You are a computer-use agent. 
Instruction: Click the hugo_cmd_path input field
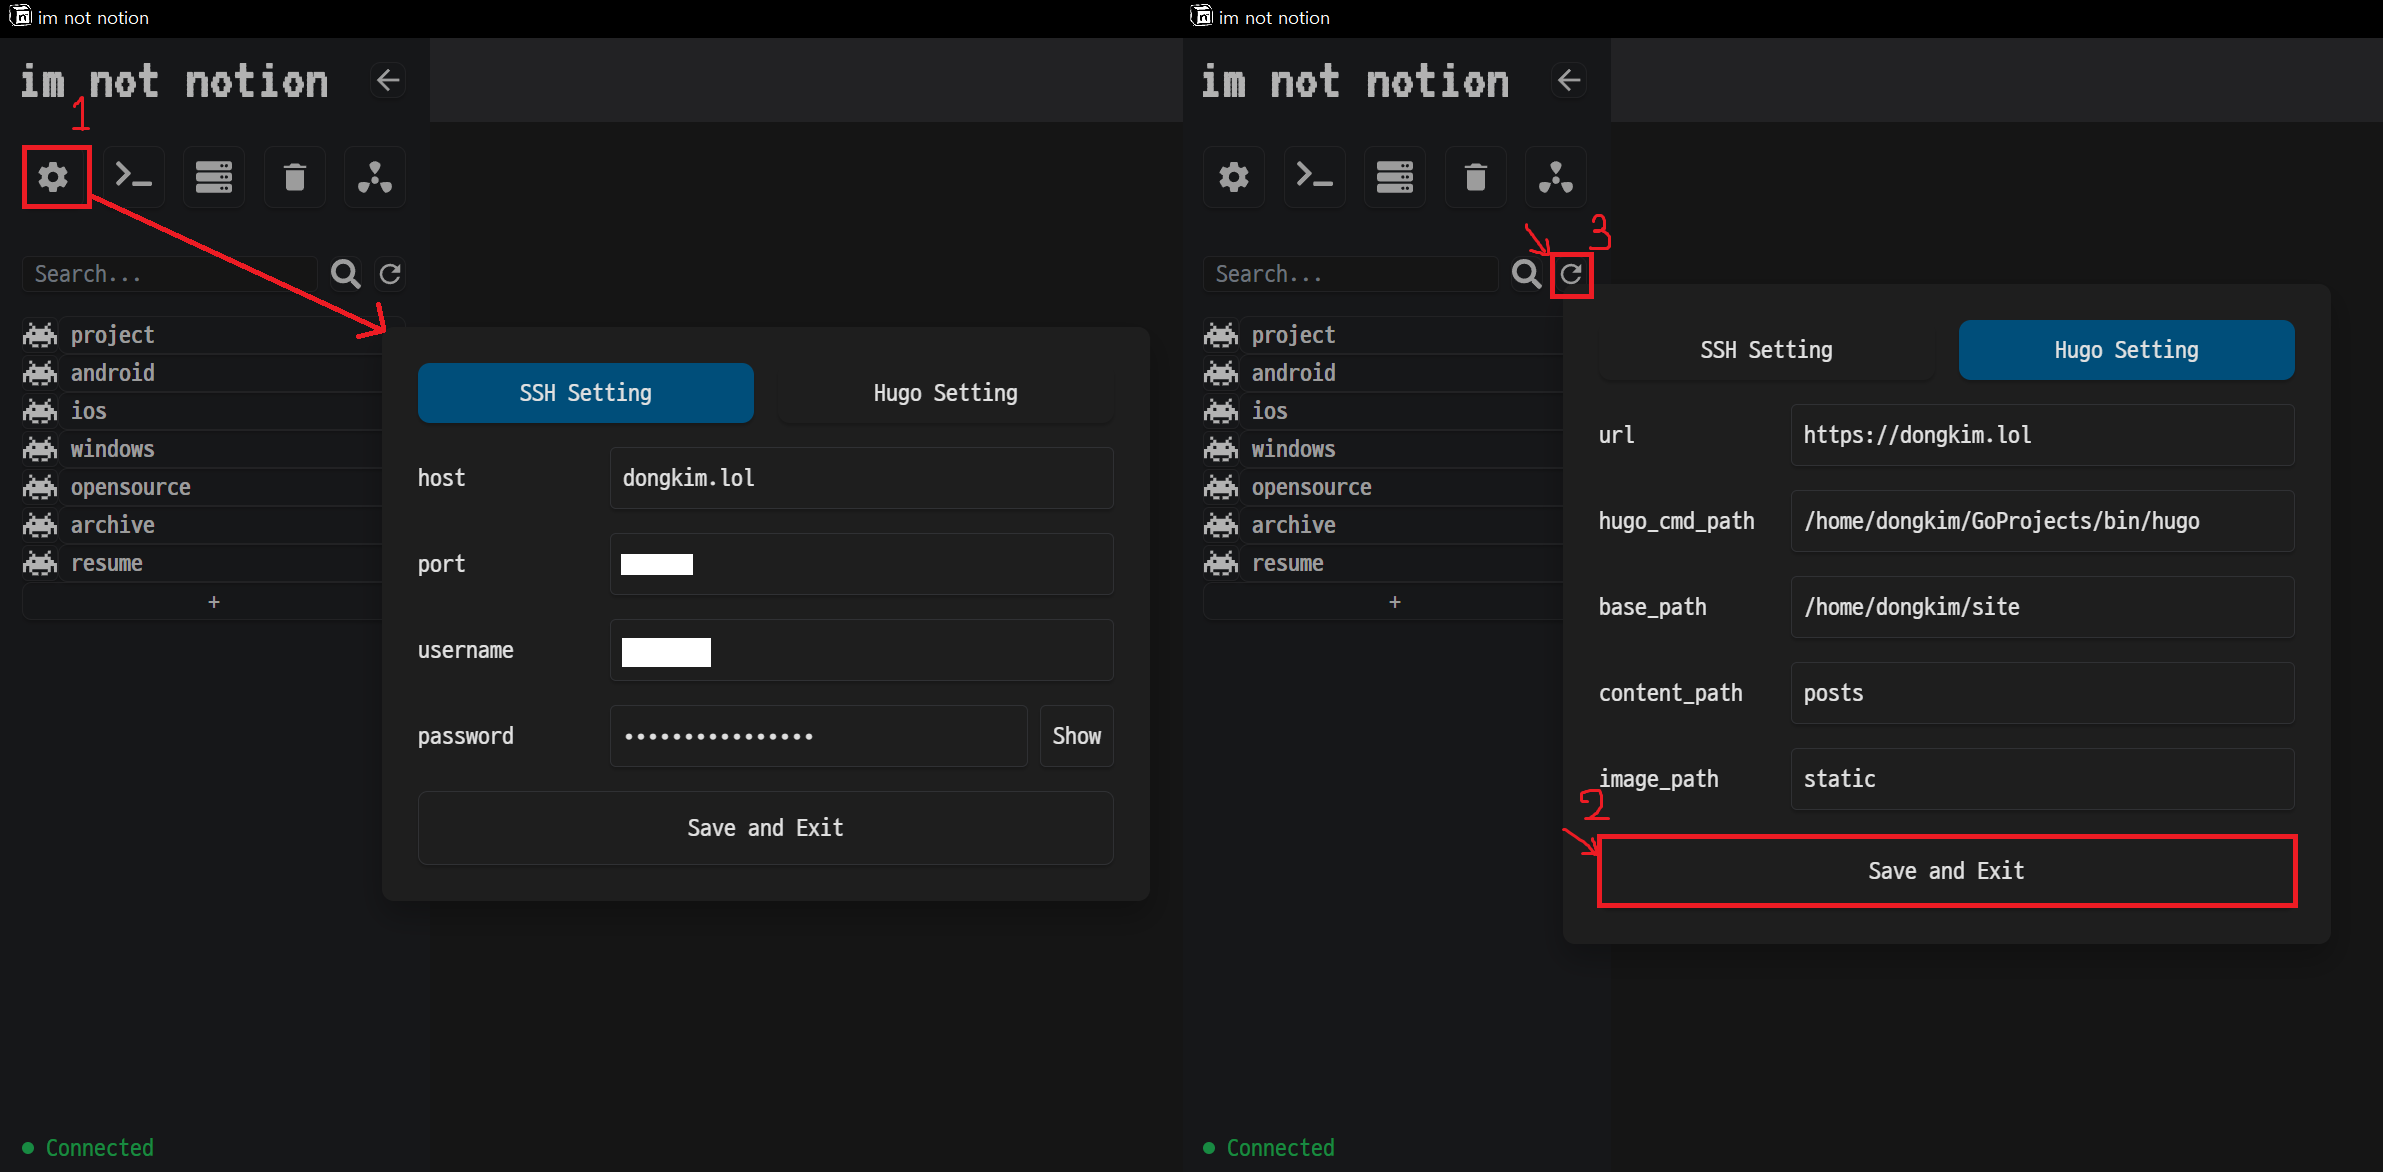(x=2041, y=521)
